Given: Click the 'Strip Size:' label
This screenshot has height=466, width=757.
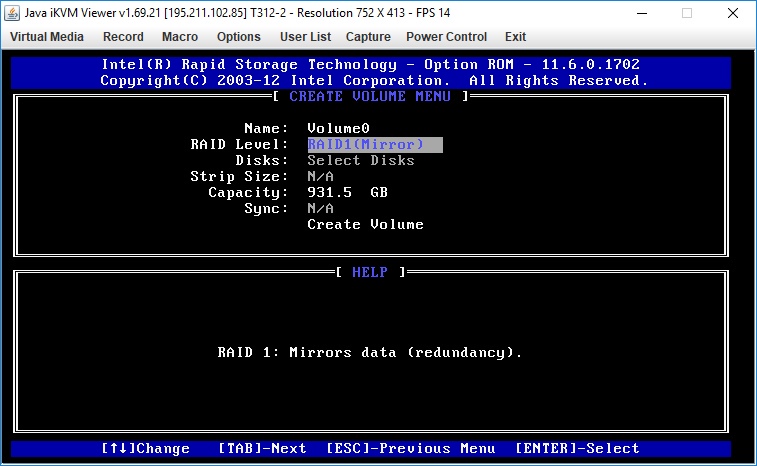Looking at the screenshot, I should coord(239,176).
